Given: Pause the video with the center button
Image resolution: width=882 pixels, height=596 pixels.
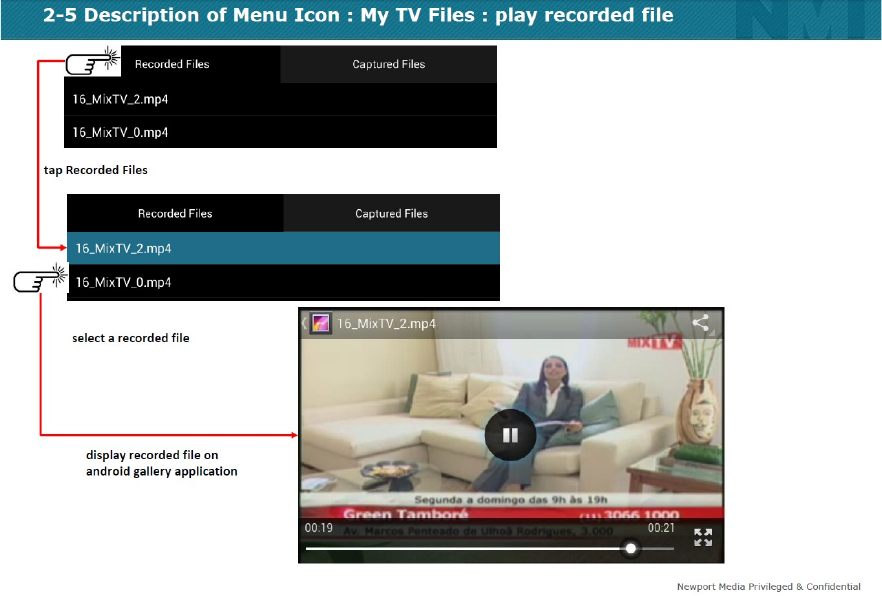Looking at the screenshot, I should click(510, 435).
